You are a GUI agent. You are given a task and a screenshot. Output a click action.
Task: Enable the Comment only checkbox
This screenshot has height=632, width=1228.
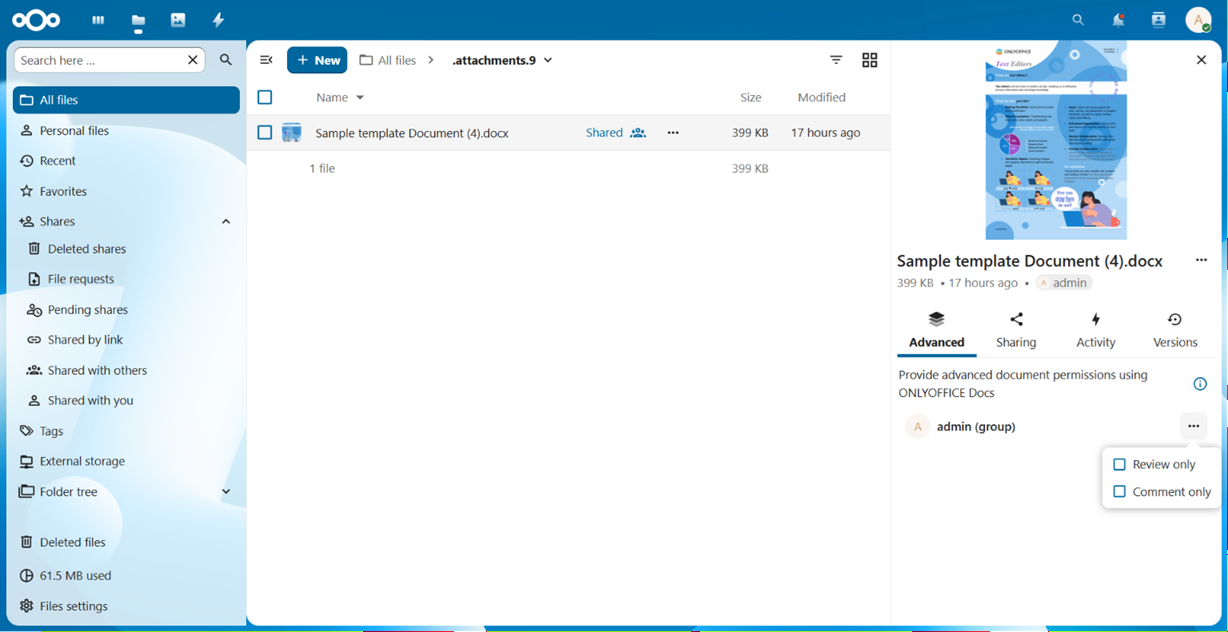point(1120,492)
